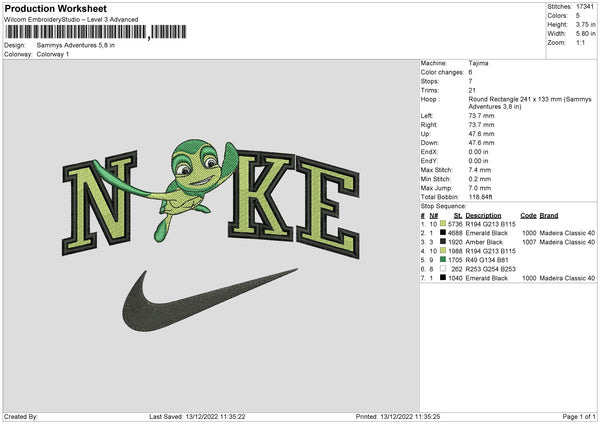Click stitch count 5736 in row 1
This screenshot has height=424, width=600.
point(455,224)
